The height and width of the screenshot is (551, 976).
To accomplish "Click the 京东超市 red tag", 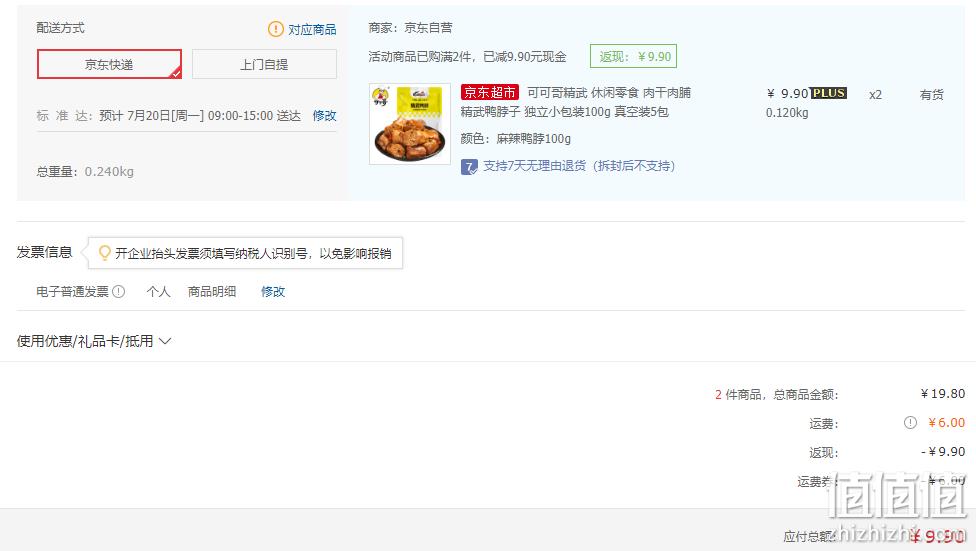I will pos(490,93).
